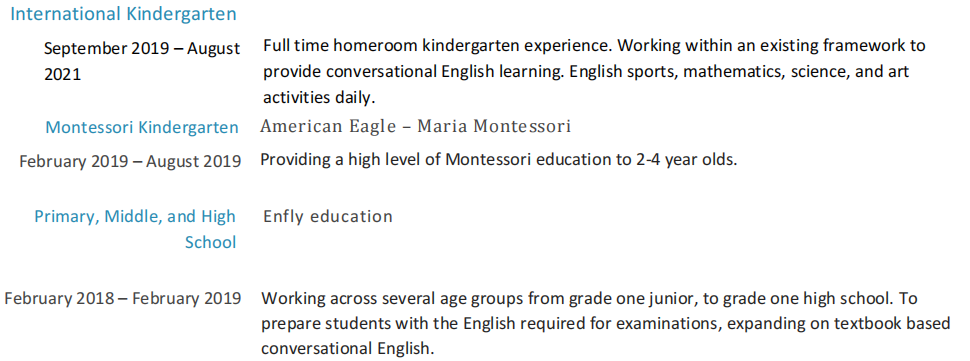Click the word School under Primary heading
970x361 pixels.
(210, 242)
